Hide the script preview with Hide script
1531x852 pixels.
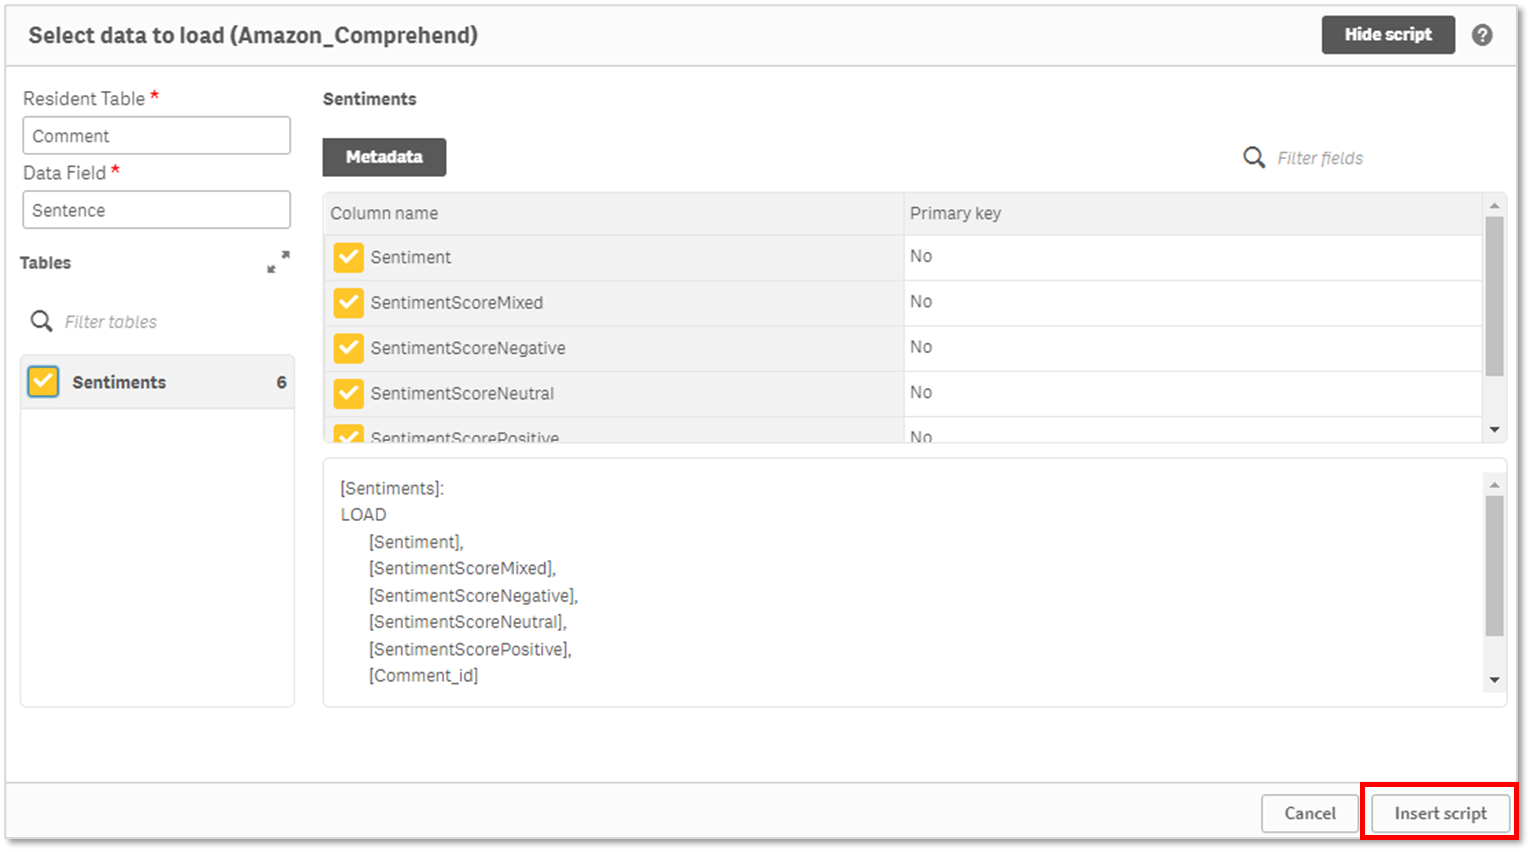[1388, 34]
